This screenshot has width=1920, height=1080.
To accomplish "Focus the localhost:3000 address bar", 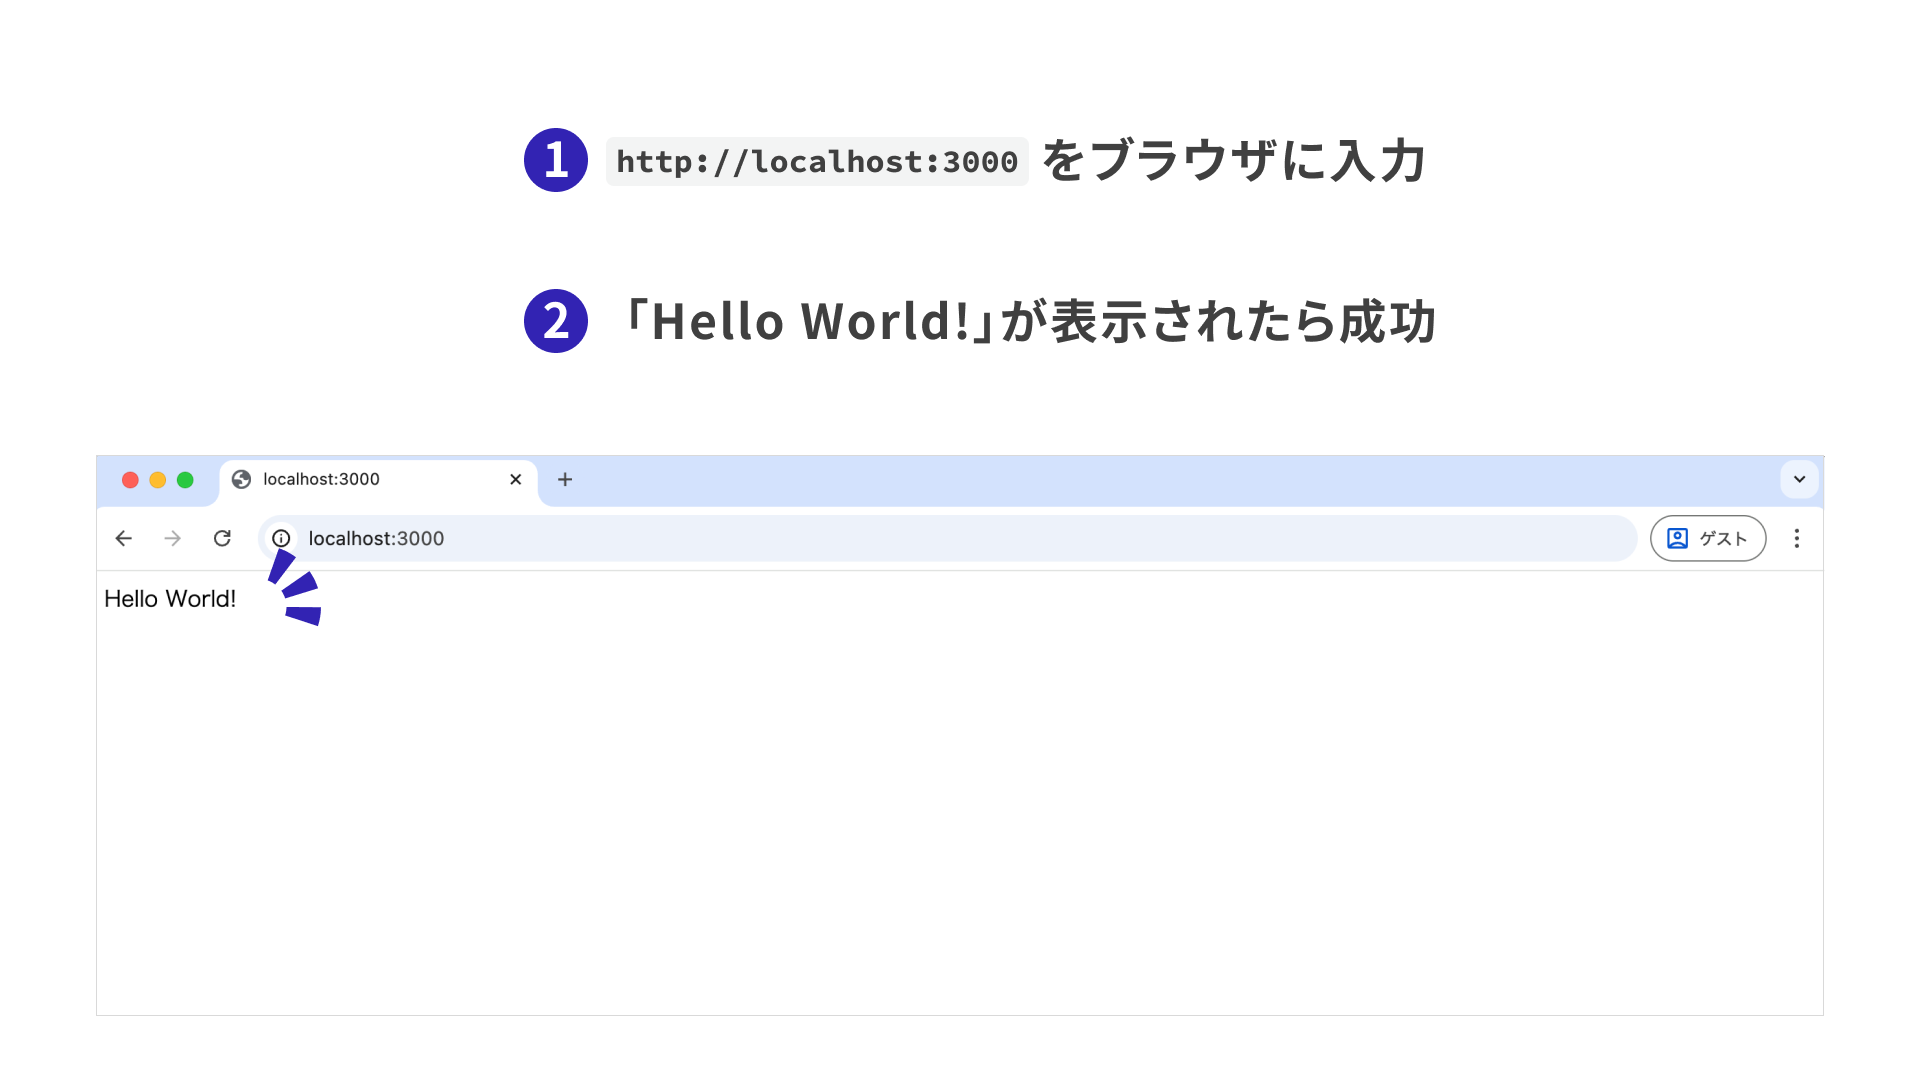I will tap(900, 539).
